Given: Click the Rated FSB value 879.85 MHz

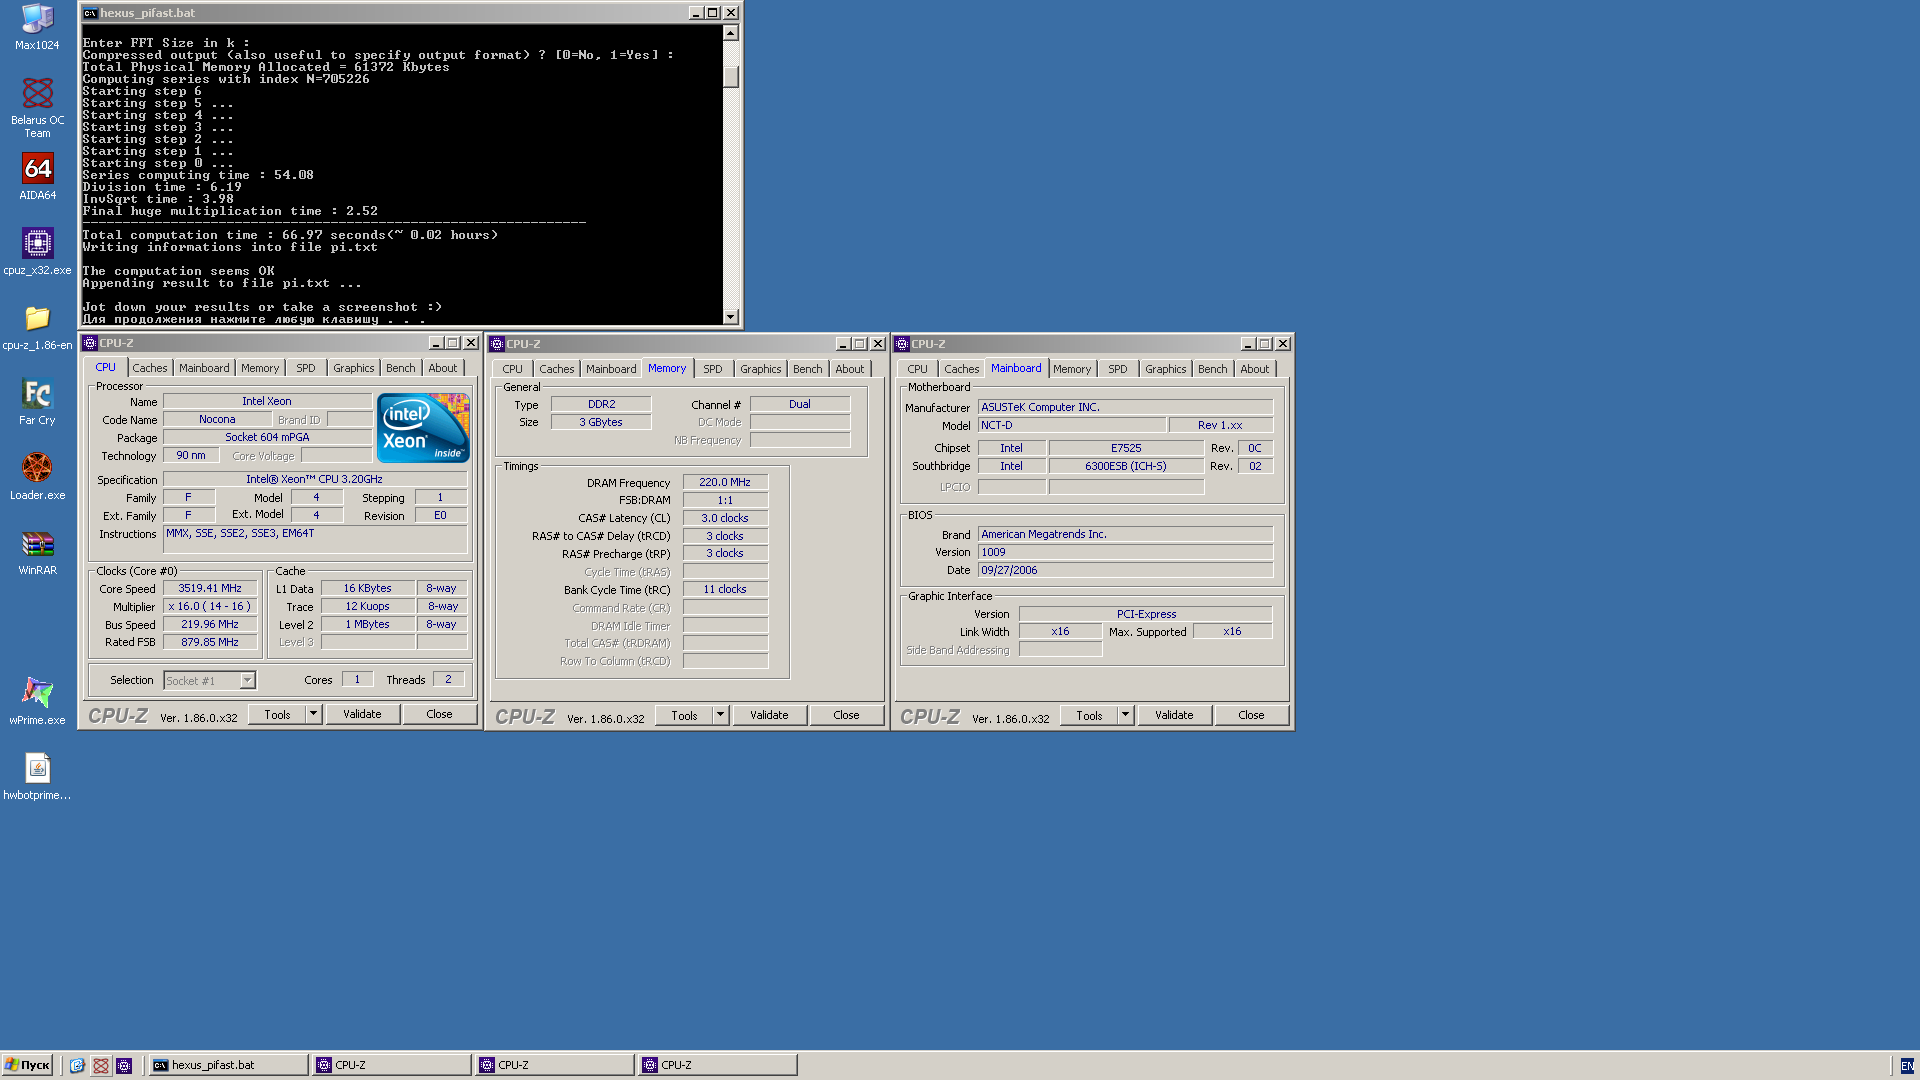Looking at the screenshot, I should pyautogui.click(x=210, y=642).
